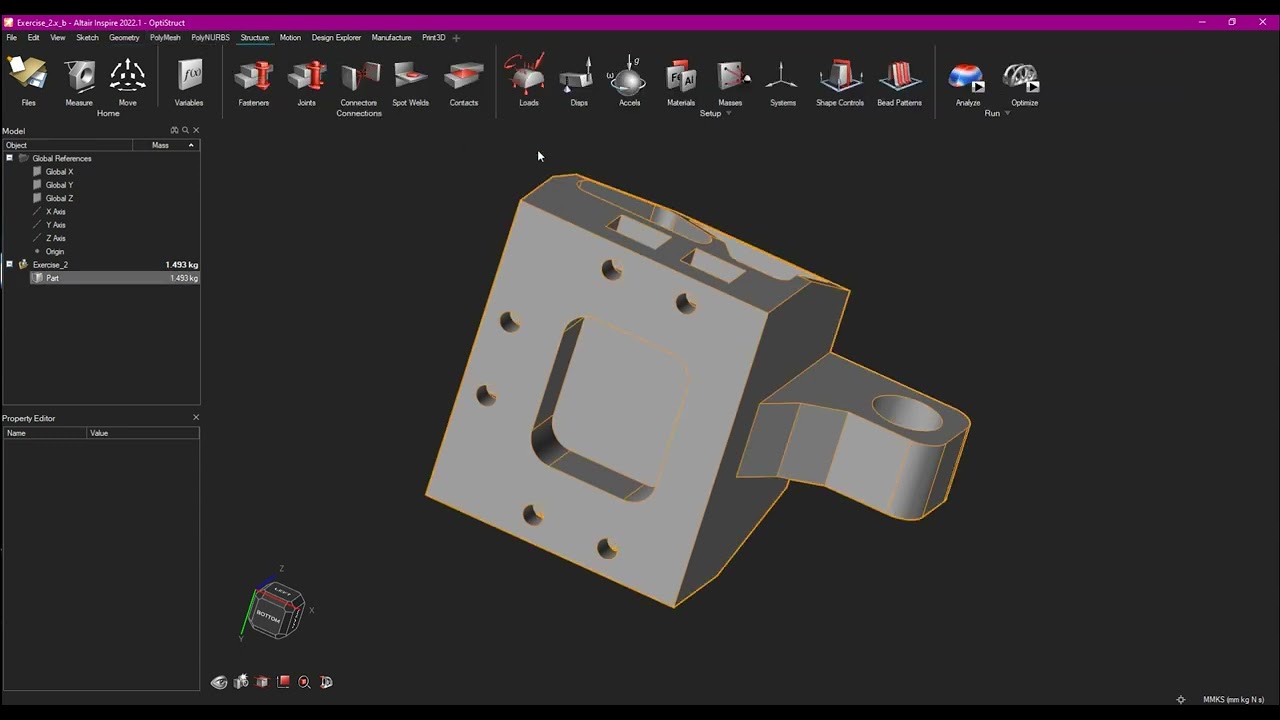1280x720 pixels.
Task: Select the Global Y tree item
Action: [x=59, y=185]
